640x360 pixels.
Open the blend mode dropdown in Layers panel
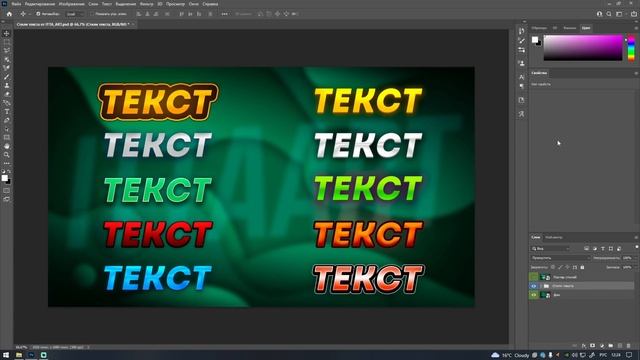pos(560,258)
